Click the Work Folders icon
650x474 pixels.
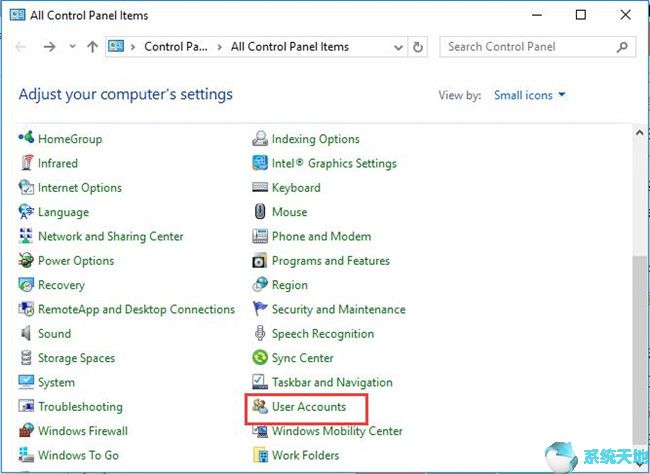click(261, 455)
